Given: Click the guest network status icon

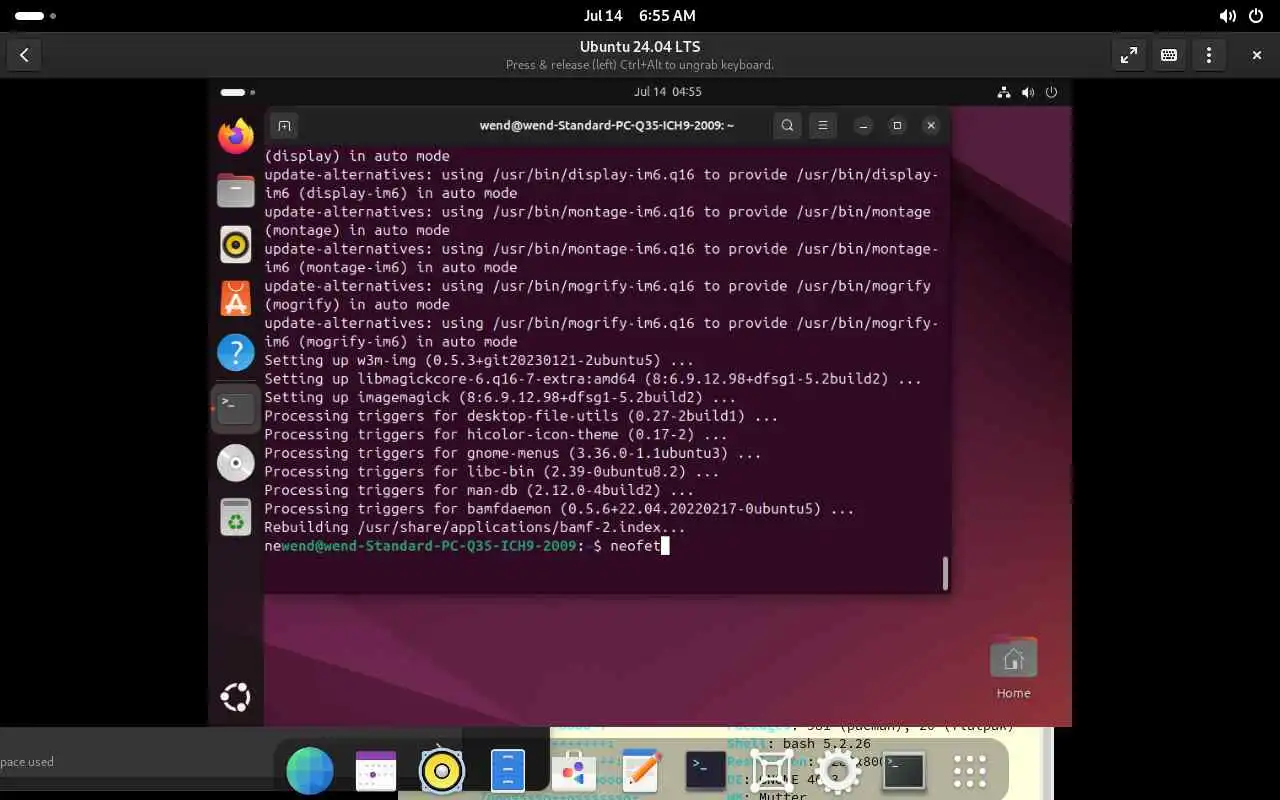Looking at the screenshot, I should pos(1004,92).
